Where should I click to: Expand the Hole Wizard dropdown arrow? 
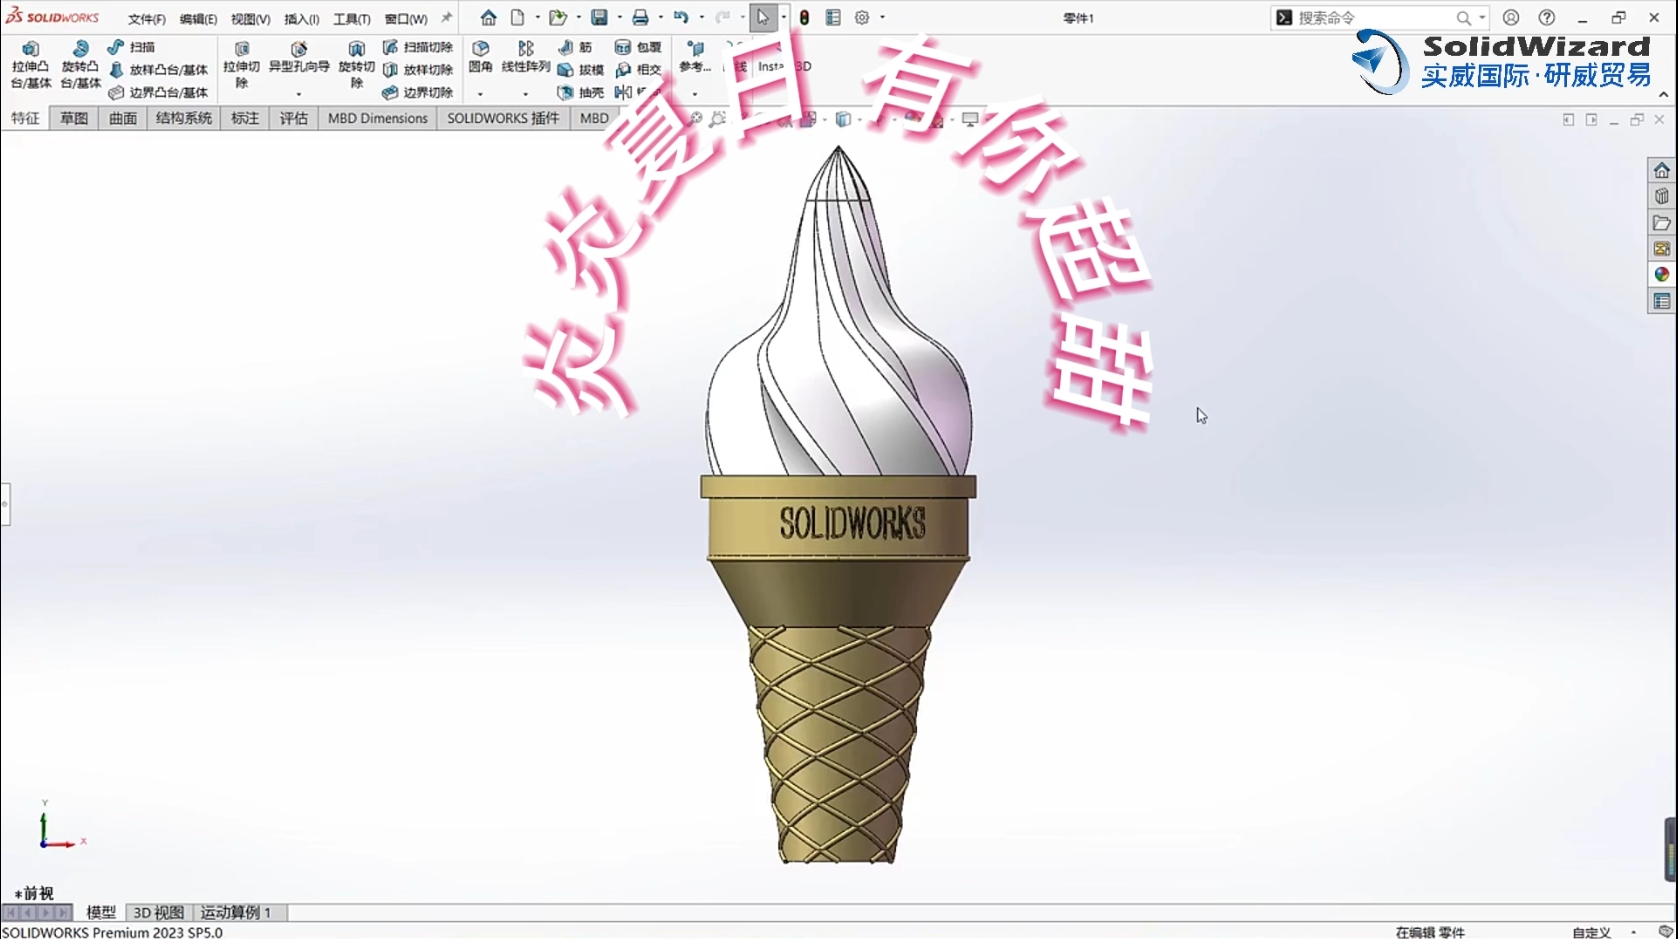(299, 94)
